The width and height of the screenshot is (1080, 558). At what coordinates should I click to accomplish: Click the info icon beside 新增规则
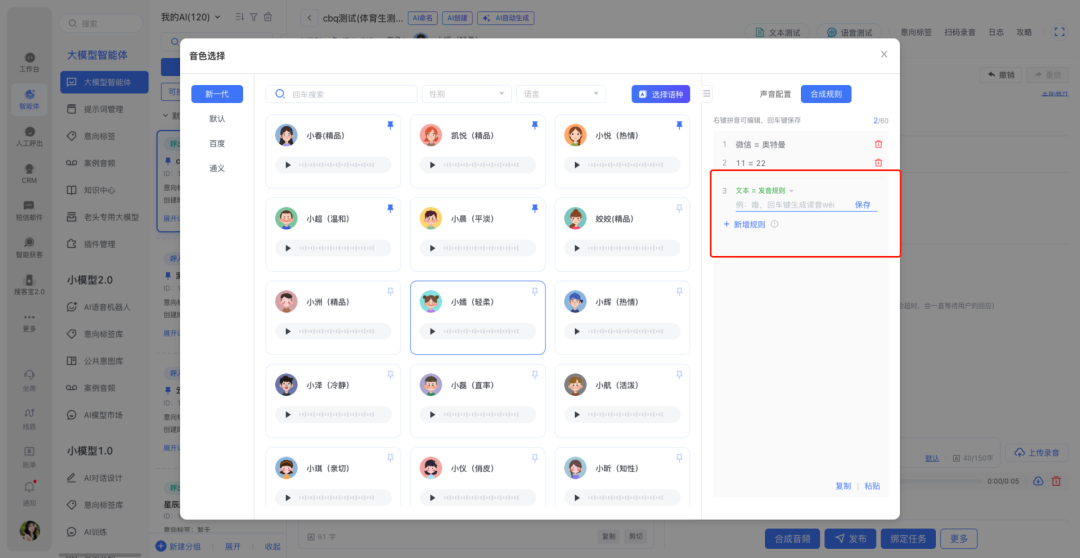(775, 225)
